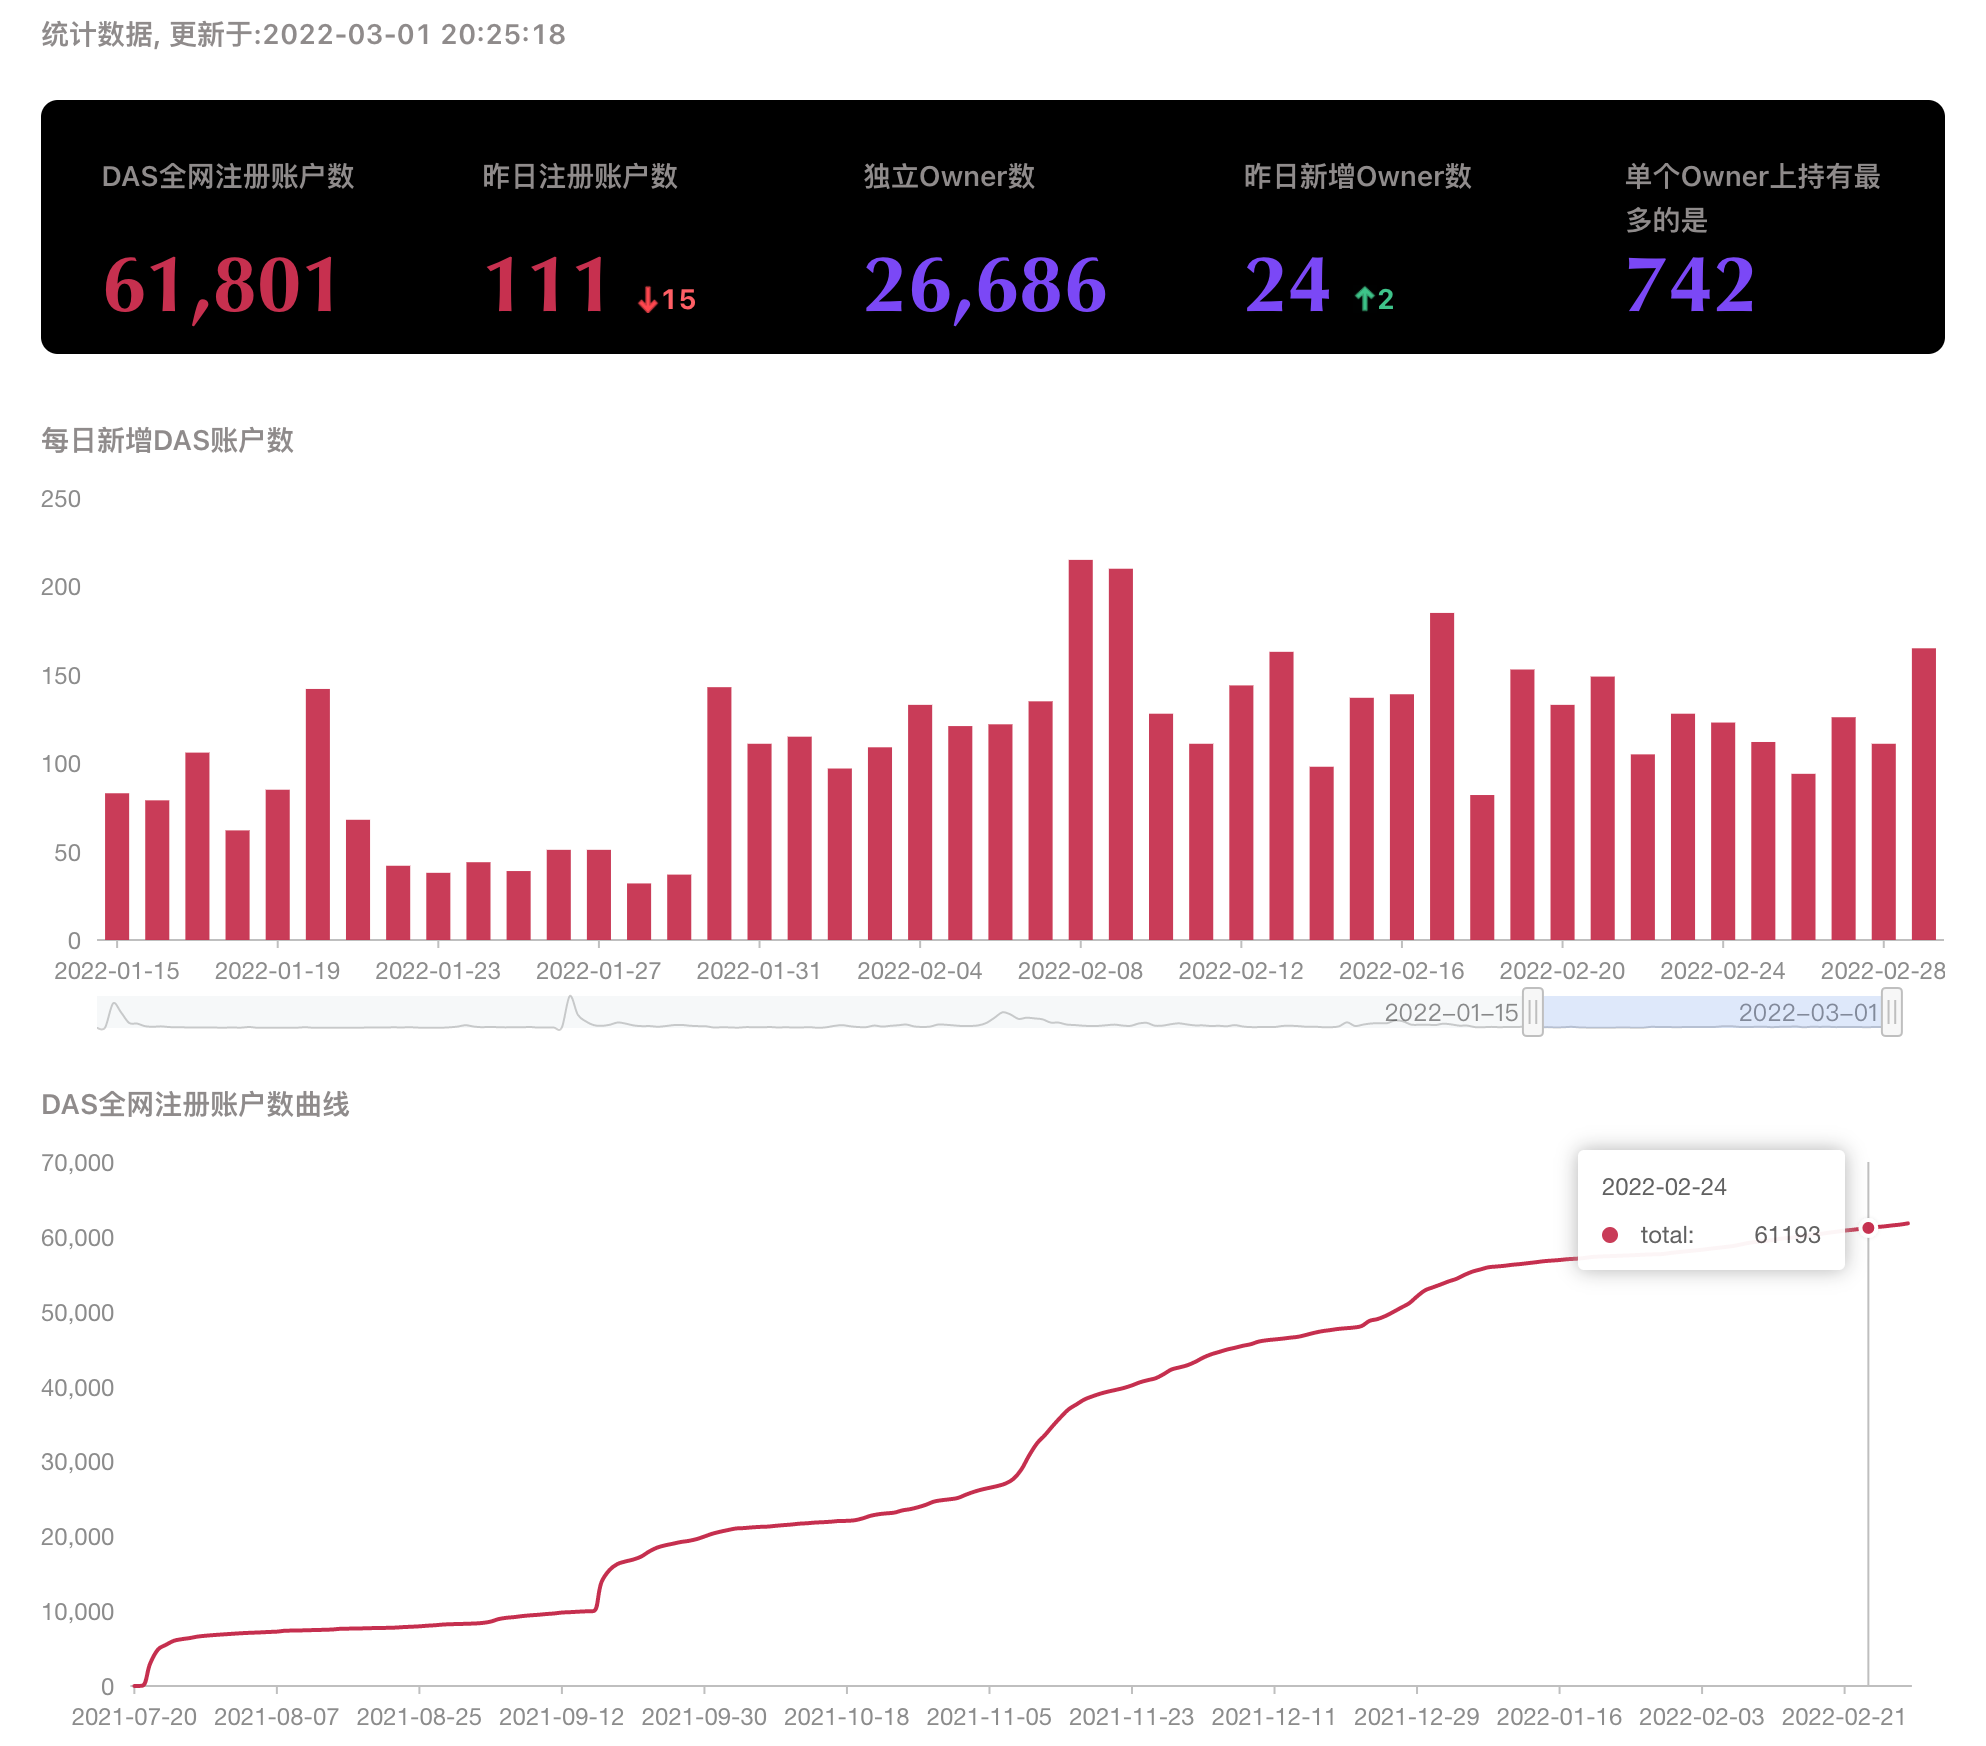Click the tallest bar near 2022-02-08
The height and width of the screenshot is (1746, 1986).
tap(1080, 750)
